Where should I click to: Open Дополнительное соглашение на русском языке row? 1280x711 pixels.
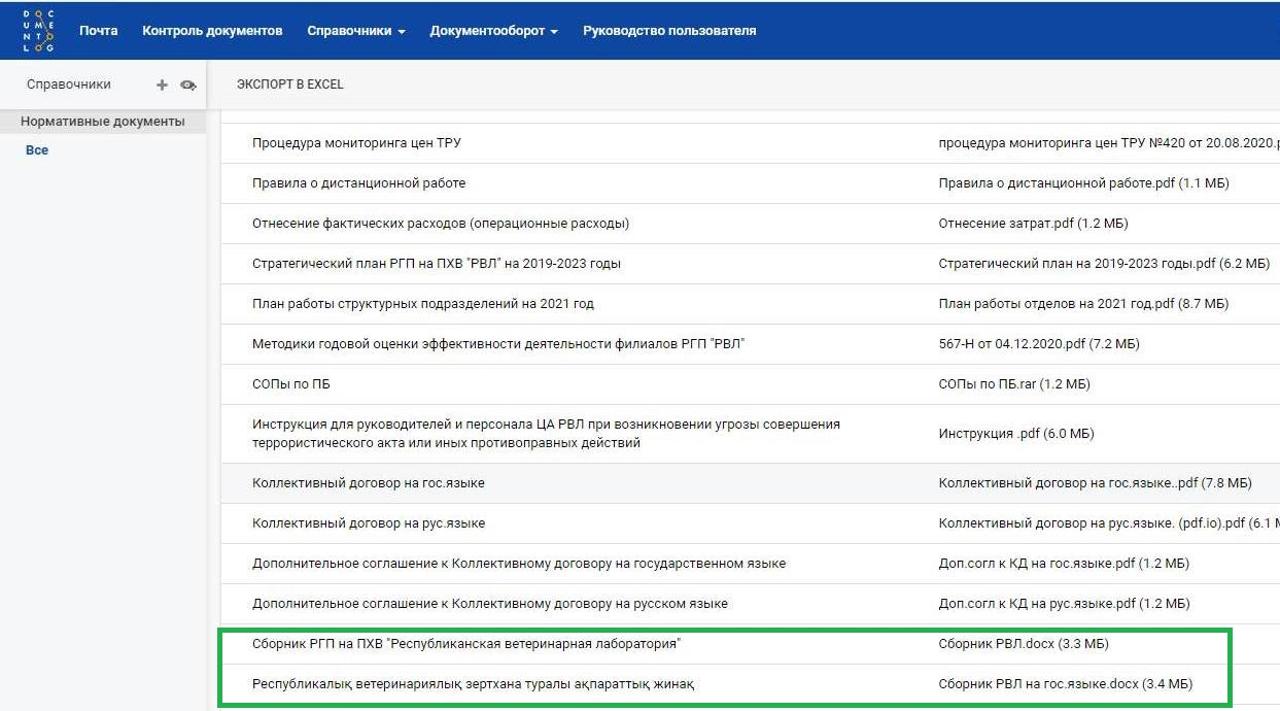[750, 603]
